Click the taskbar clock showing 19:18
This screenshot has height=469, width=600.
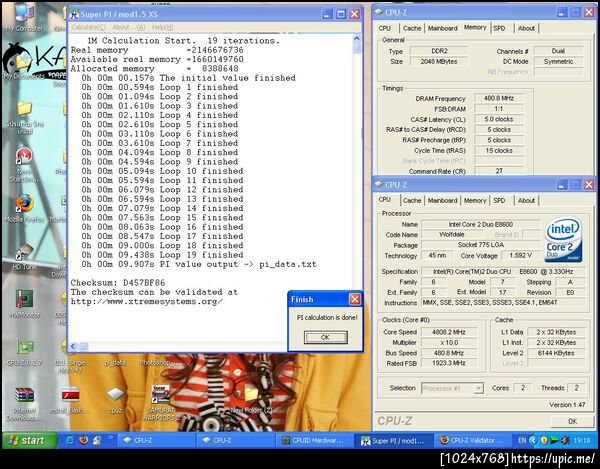(582, 441)
